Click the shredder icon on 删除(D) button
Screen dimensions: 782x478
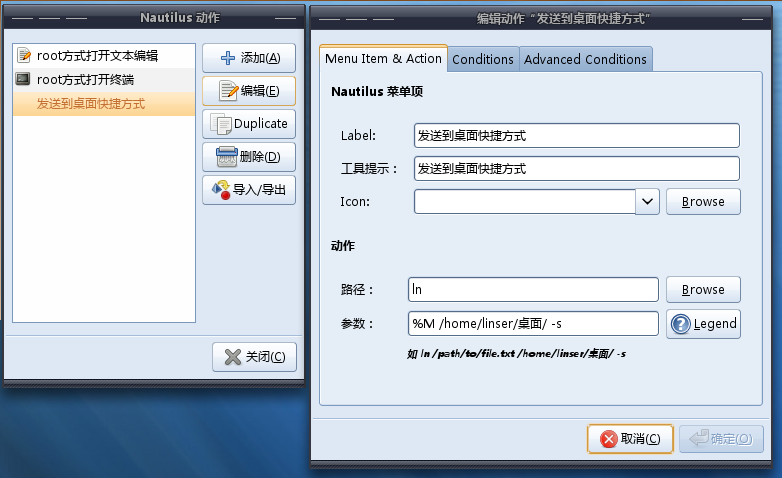(x=227, y=157)
